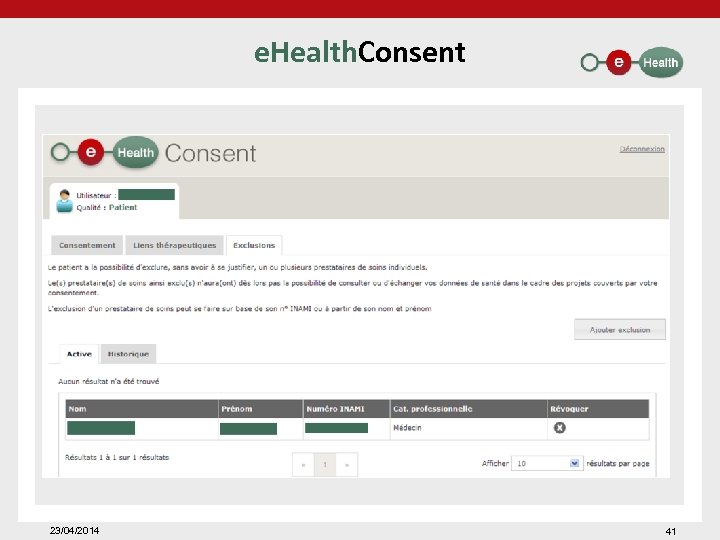Click the 'Aucun résultat n'a été trouvé' message
Screen dimensions: 720x540
(109, 381)
